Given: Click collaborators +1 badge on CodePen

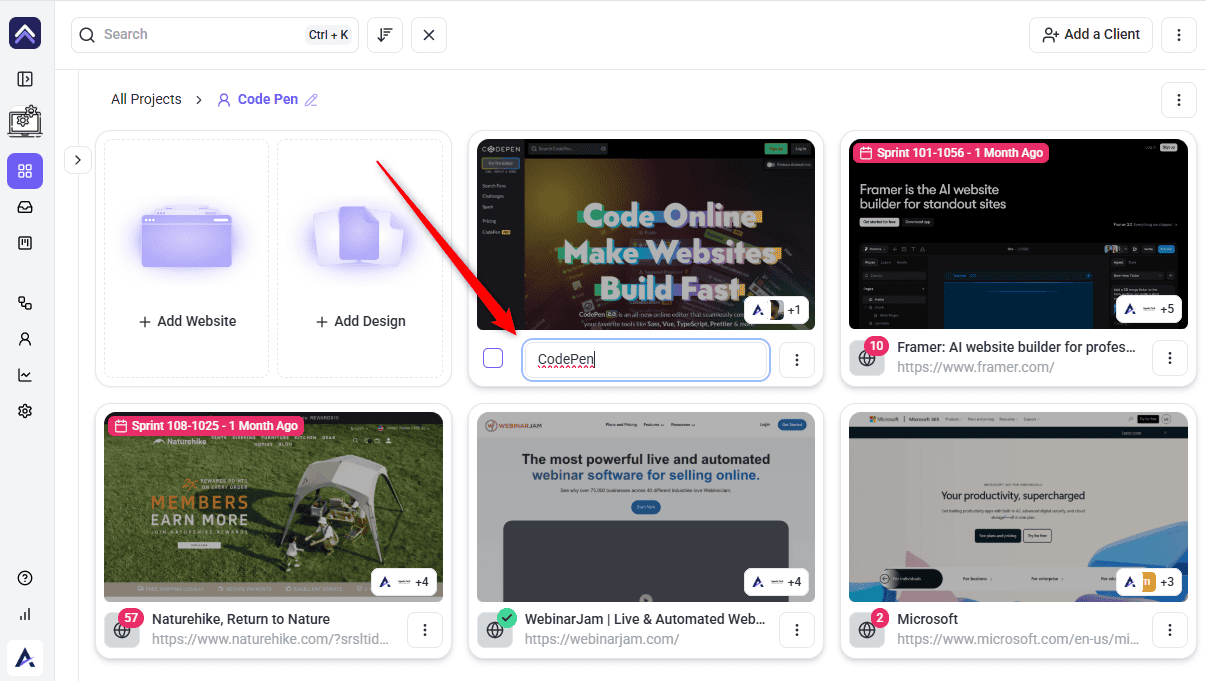Looking at the screenshot, I should (776, 310).
